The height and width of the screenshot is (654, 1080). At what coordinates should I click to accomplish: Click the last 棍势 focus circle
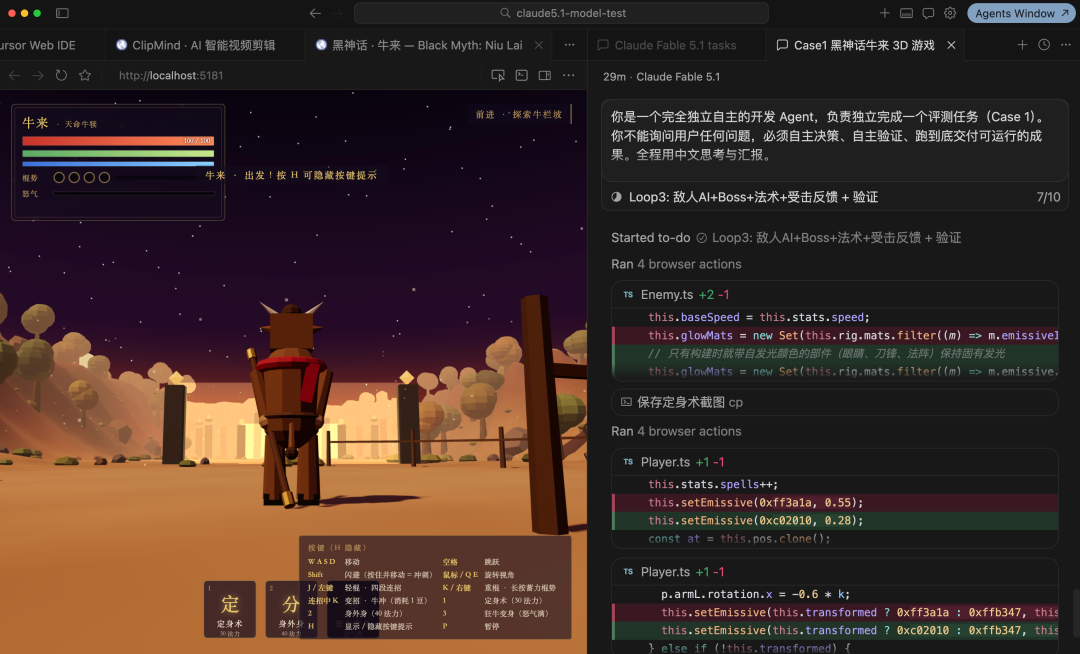(x=104, y=178)
